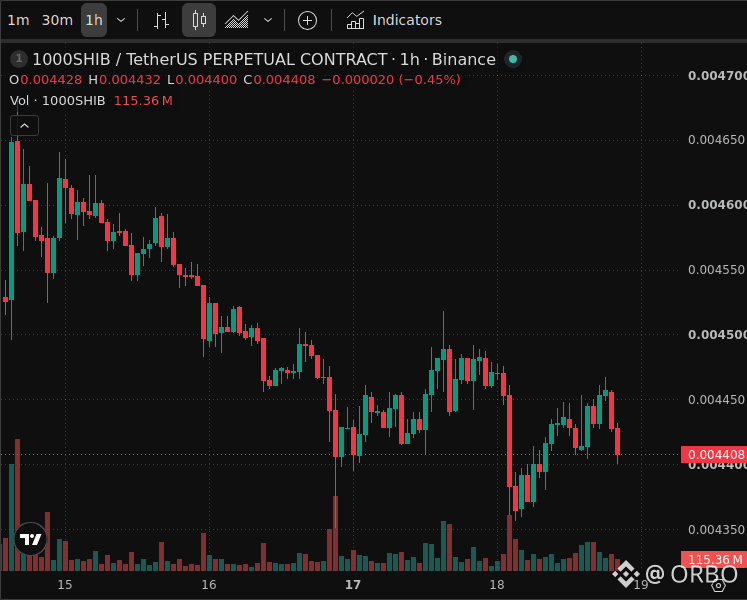The height and width of the screenshot is (600, 747).
Task: Select the 30m timeframe
Action: click(57, 20)
